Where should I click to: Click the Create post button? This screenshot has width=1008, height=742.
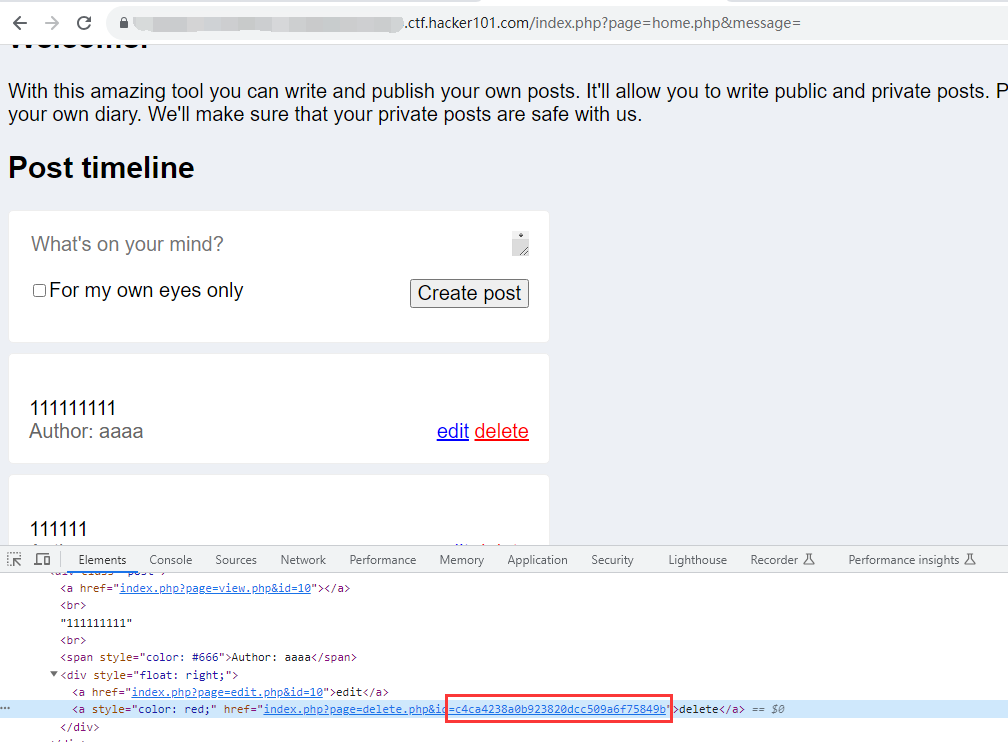[x=469, y=293]
